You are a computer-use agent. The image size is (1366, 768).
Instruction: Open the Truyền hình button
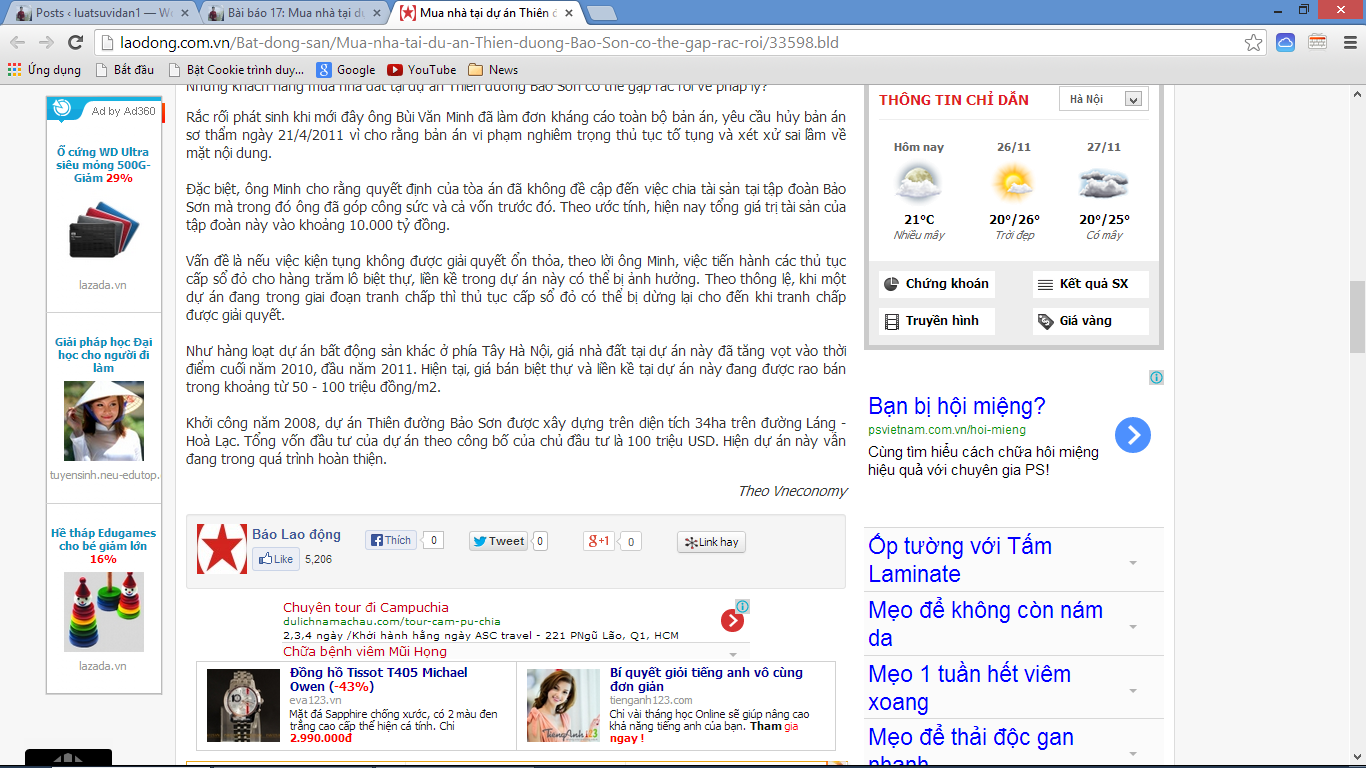pos(937,321)
